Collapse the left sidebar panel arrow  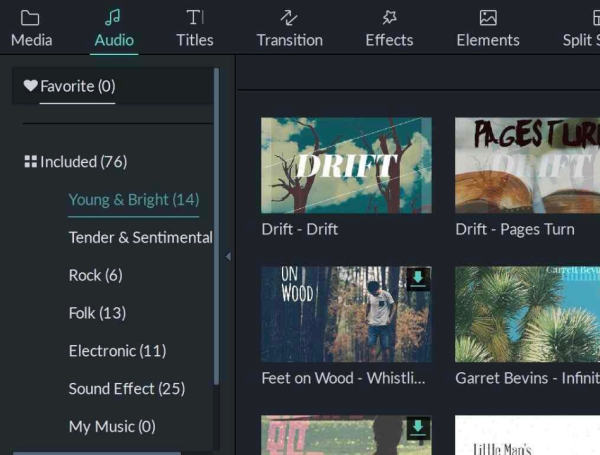pyautogui.click(x=228, y=257)
